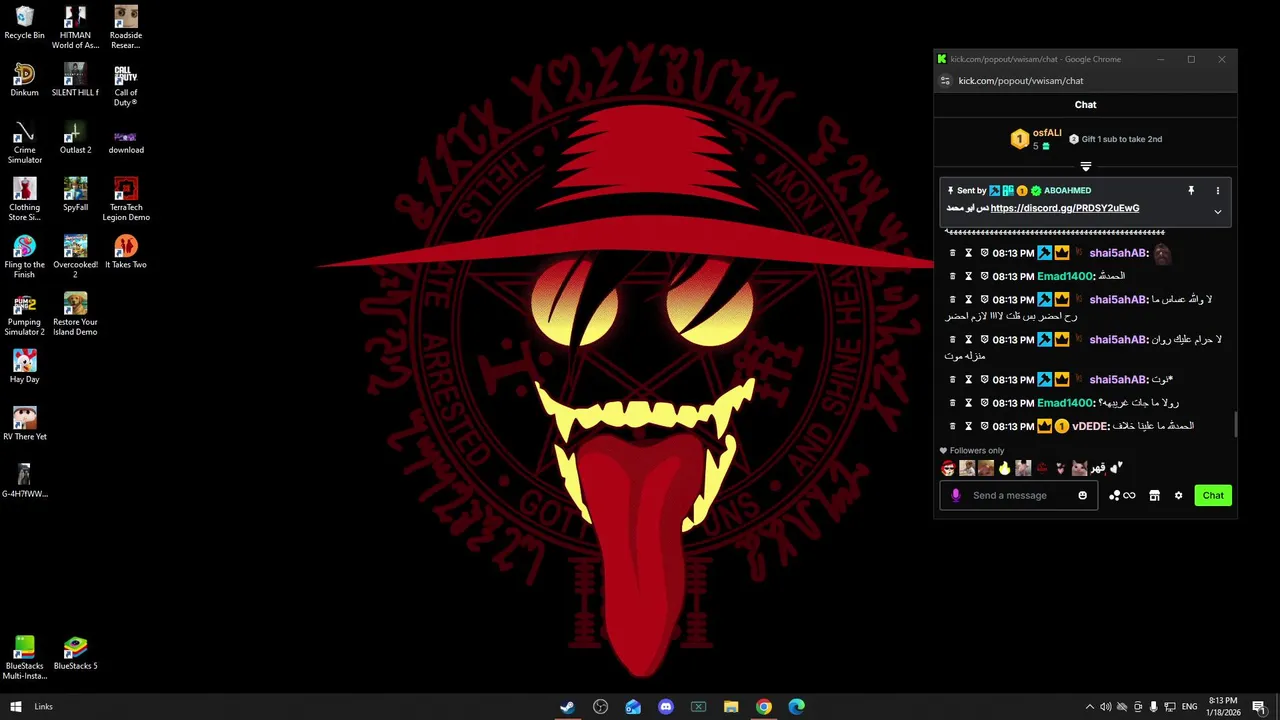The image size is (1280, 720).
Task: Click Gift 1 sub to take 2nd
Action: (x=1115, y=139)
